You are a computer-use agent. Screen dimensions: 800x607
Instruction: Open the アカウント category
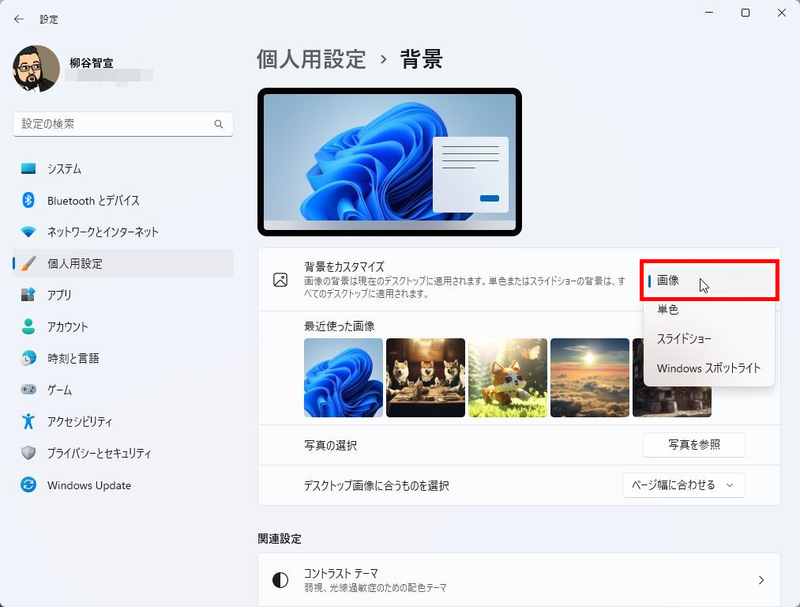123,326
